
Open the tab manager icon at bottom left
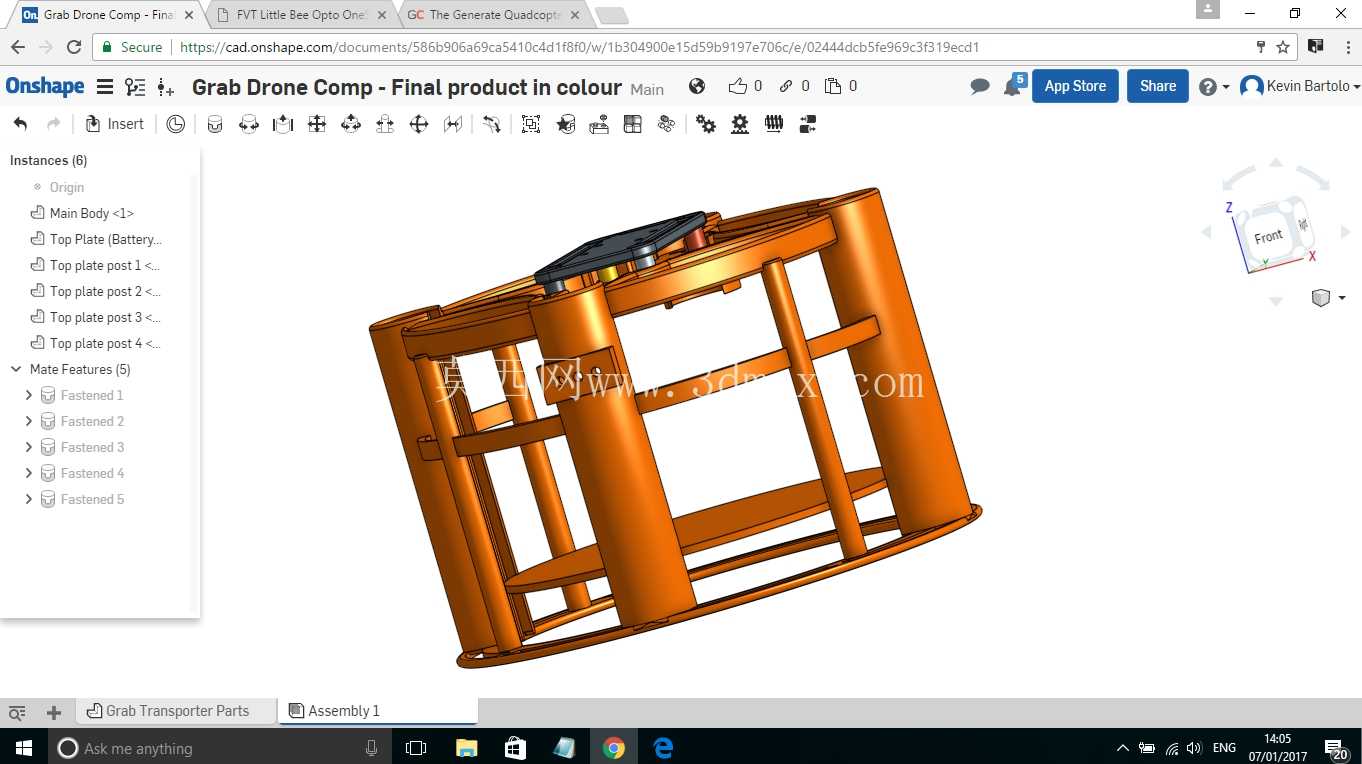[x=17, y=712]
